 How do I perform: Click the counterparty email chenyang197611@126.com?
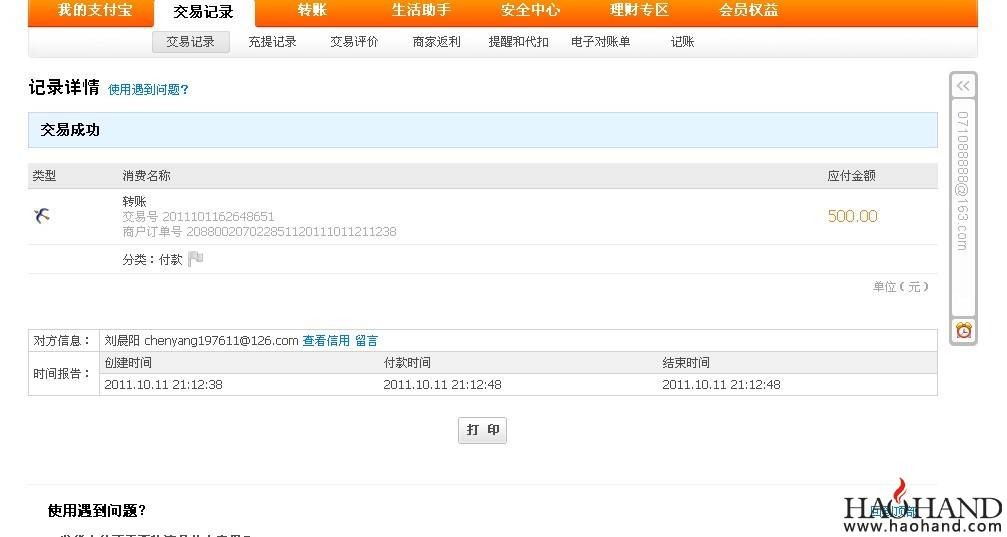click(x=221, y=340)
